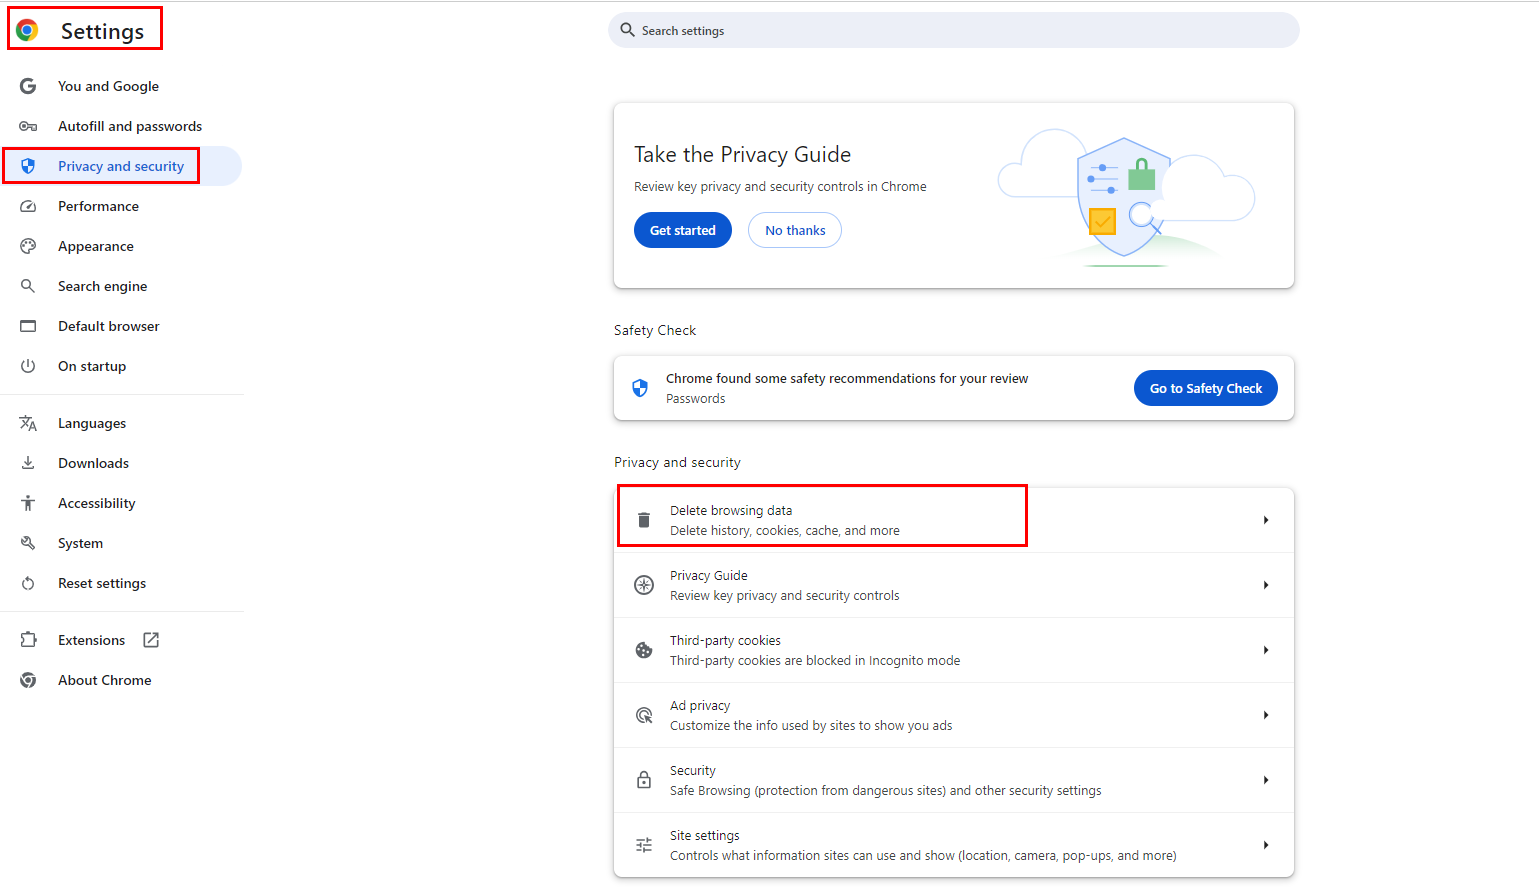Click the Accessibility person icon
This screenshot has width=1539, height=887.
[28, 503]
